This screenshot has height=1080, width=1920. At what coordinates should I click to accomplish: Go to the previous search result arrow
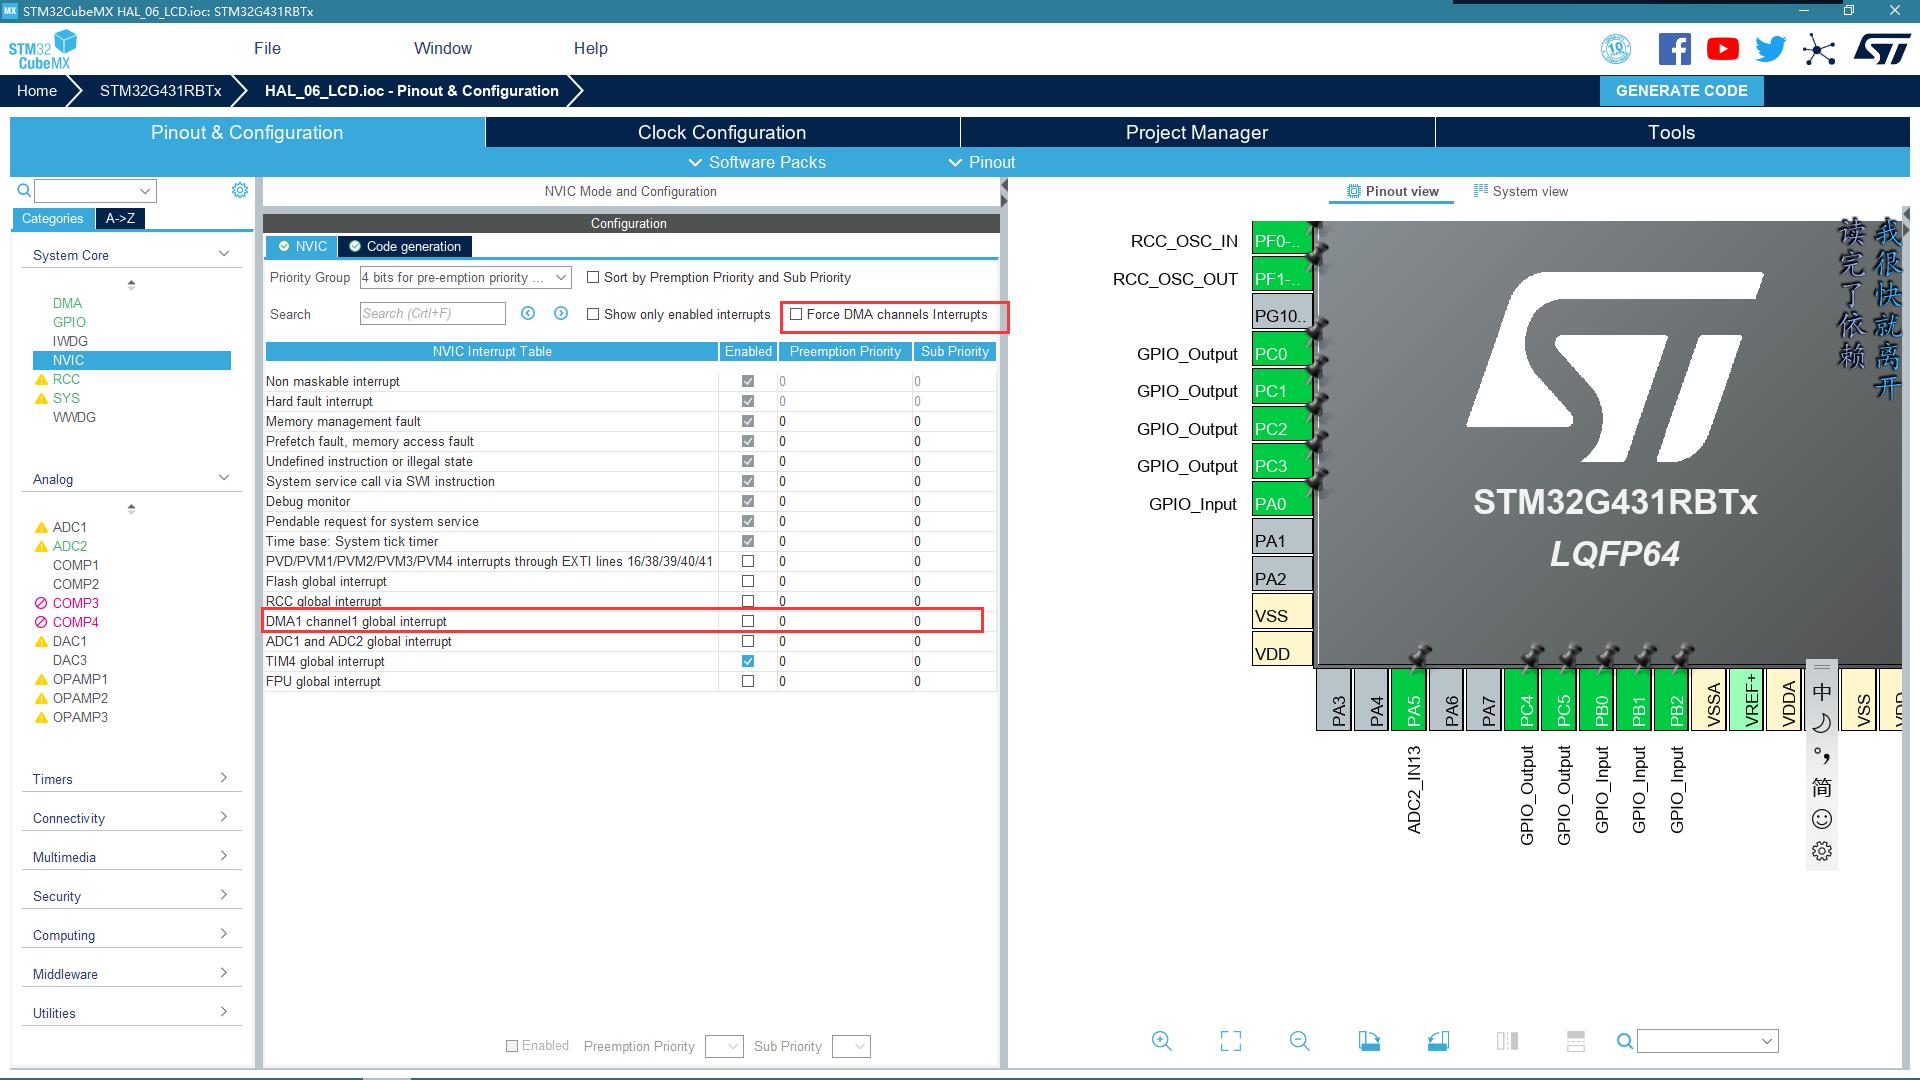coord(528,314)
